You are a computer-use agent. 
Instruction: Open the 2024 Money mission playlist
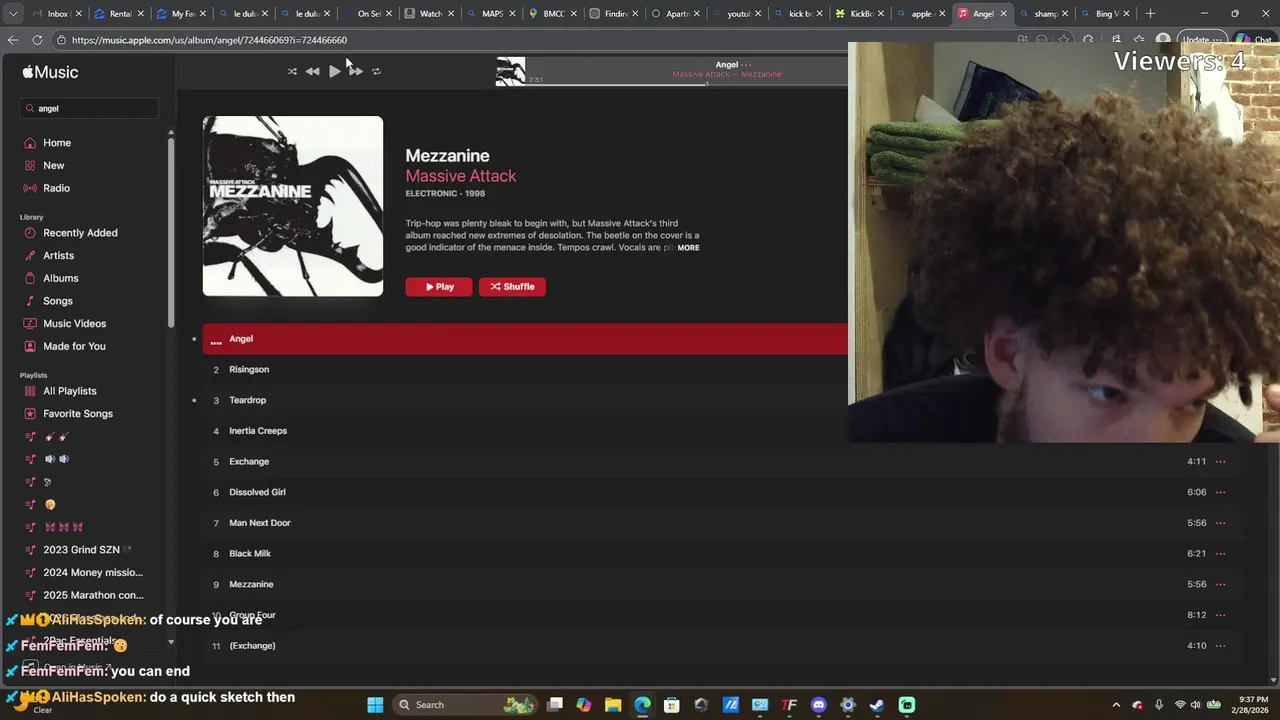tap(92, 573)
